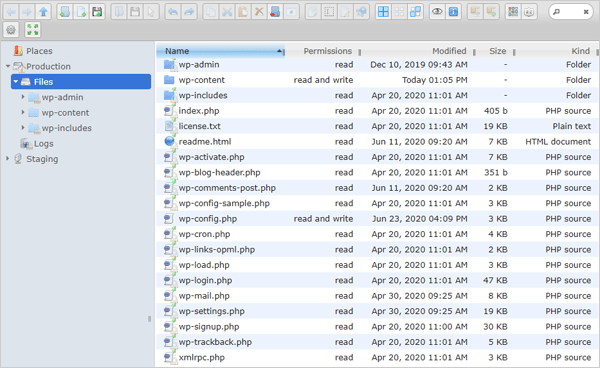Open the Sort options icon
The image size is (600, 368).
529,12
